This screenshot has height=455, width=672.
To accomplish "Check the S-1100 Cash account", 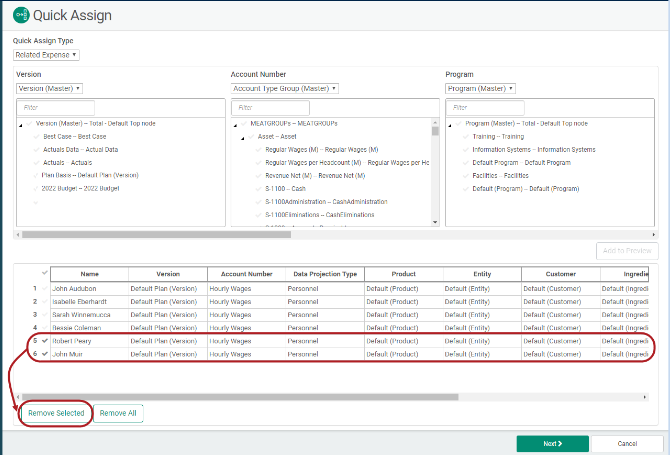I will 258,189.
